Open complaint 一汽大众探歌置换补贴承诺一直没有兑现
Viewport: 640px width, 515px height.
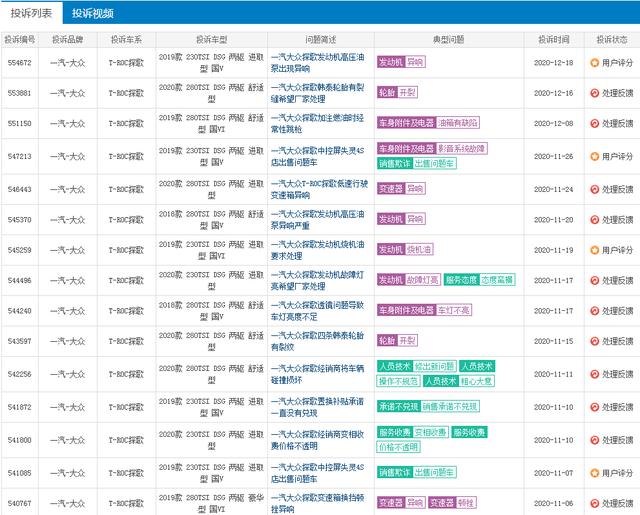318,407
